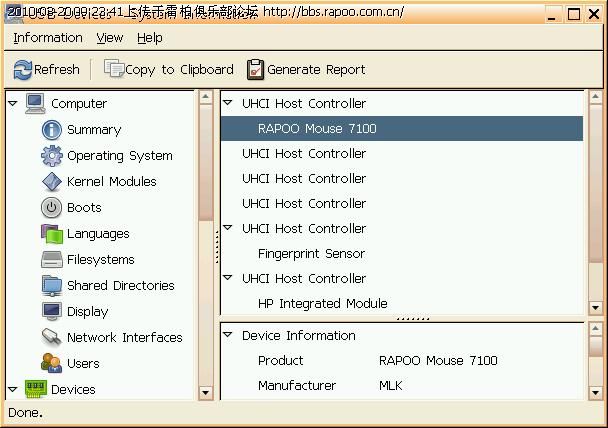Screen dimensions: 608x428
Task: Click the sidebar scrollbar up arrow
Action: click(206, 97)
